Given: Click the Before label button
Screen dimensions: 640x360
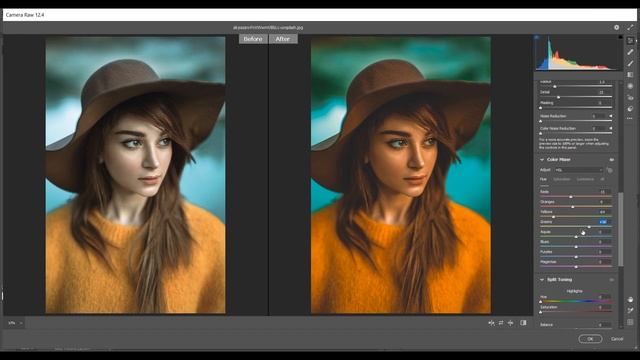Looking at the screenshot, I should (x=253, y=39).
